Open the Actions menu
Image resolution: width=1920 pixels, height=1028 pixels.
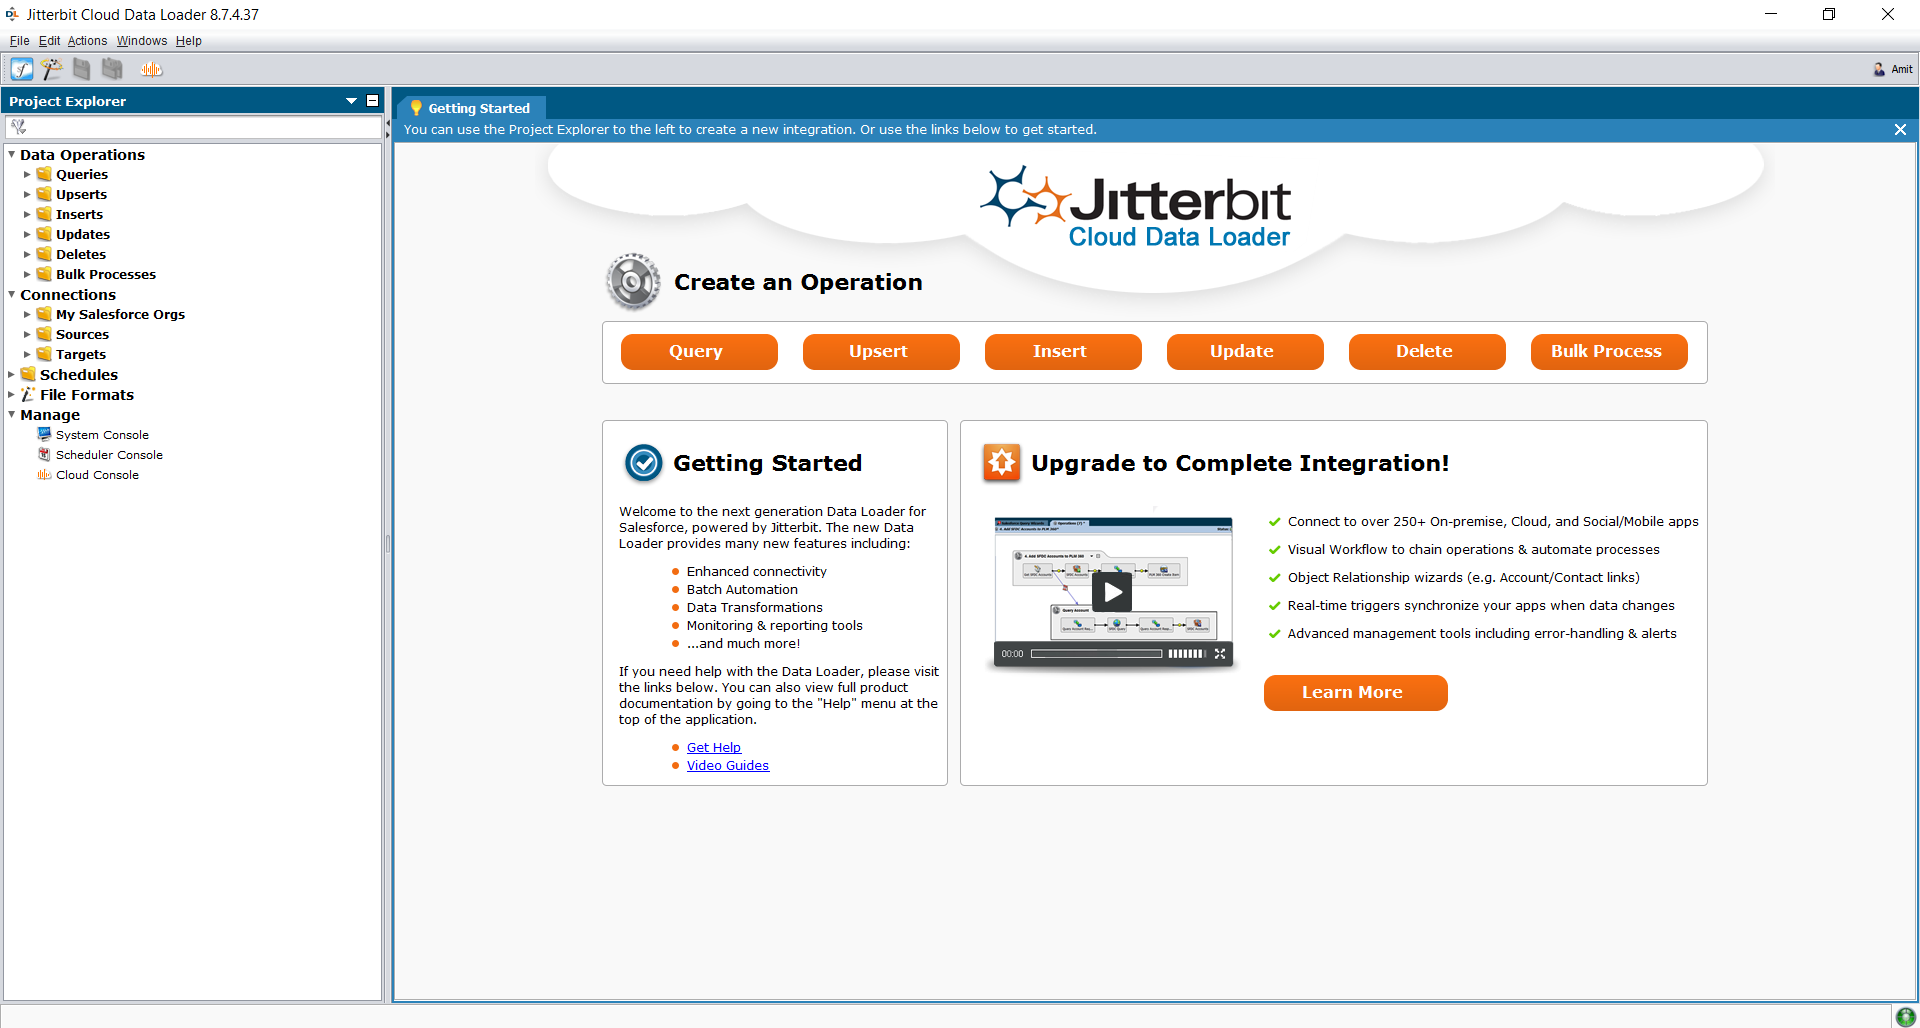87,41
